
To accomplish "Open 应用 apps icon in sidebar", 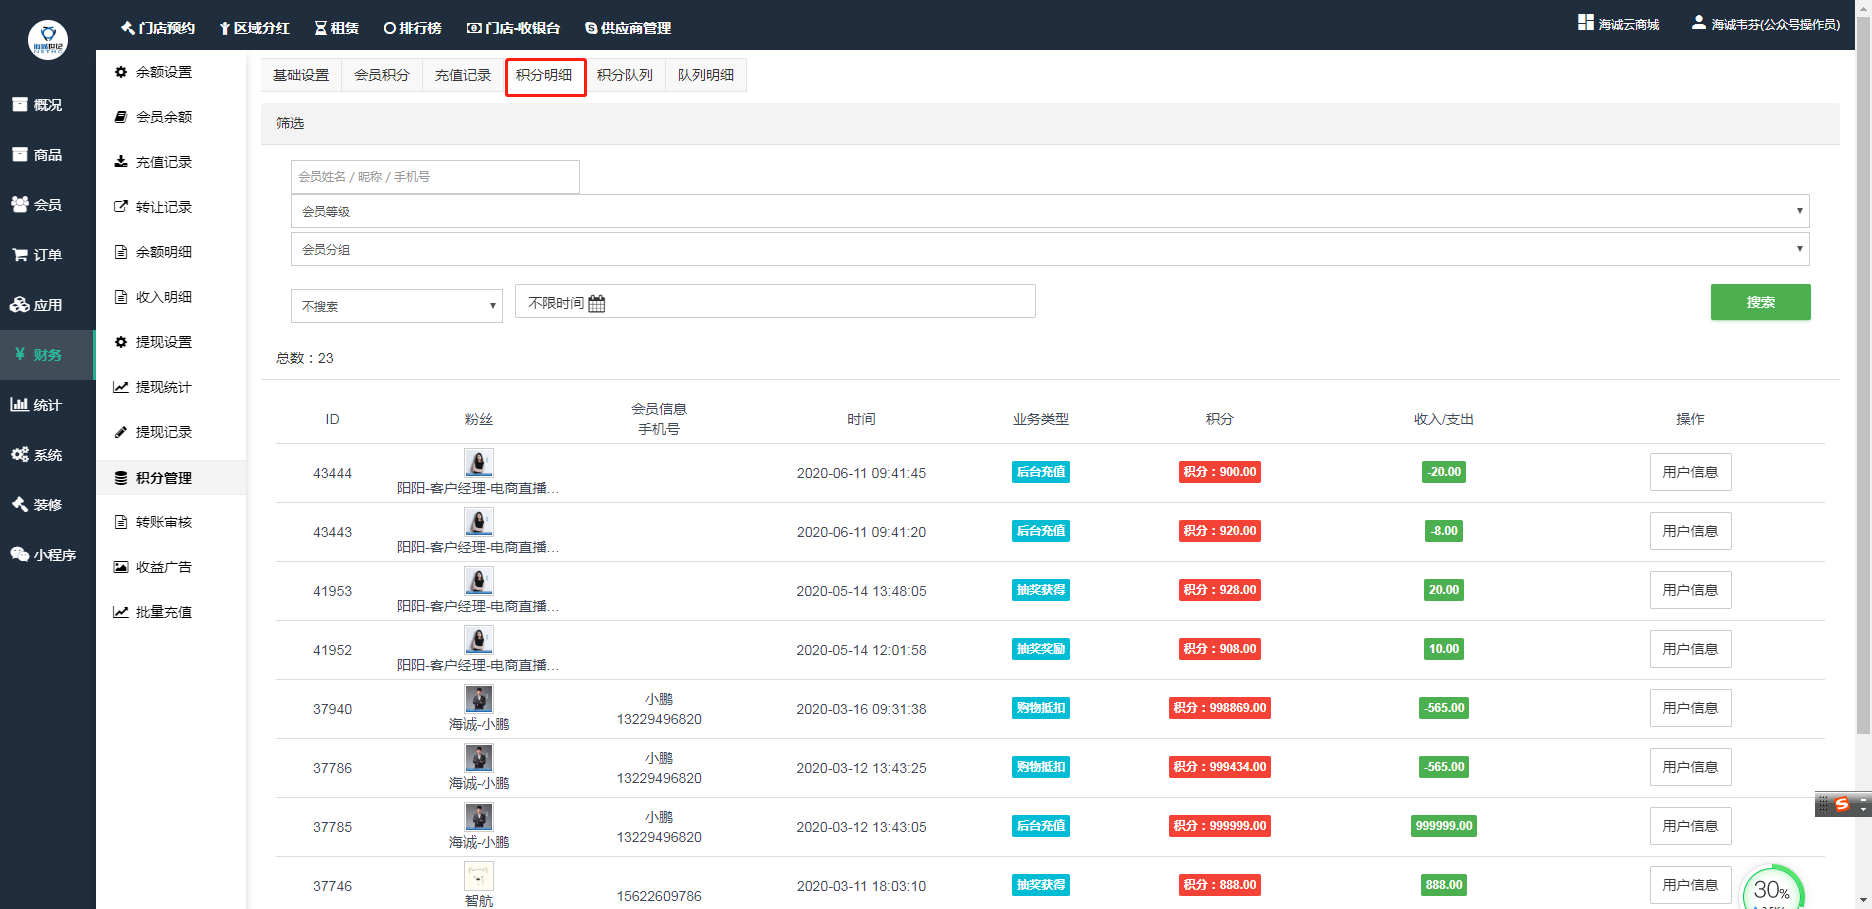I will point(19,304).
